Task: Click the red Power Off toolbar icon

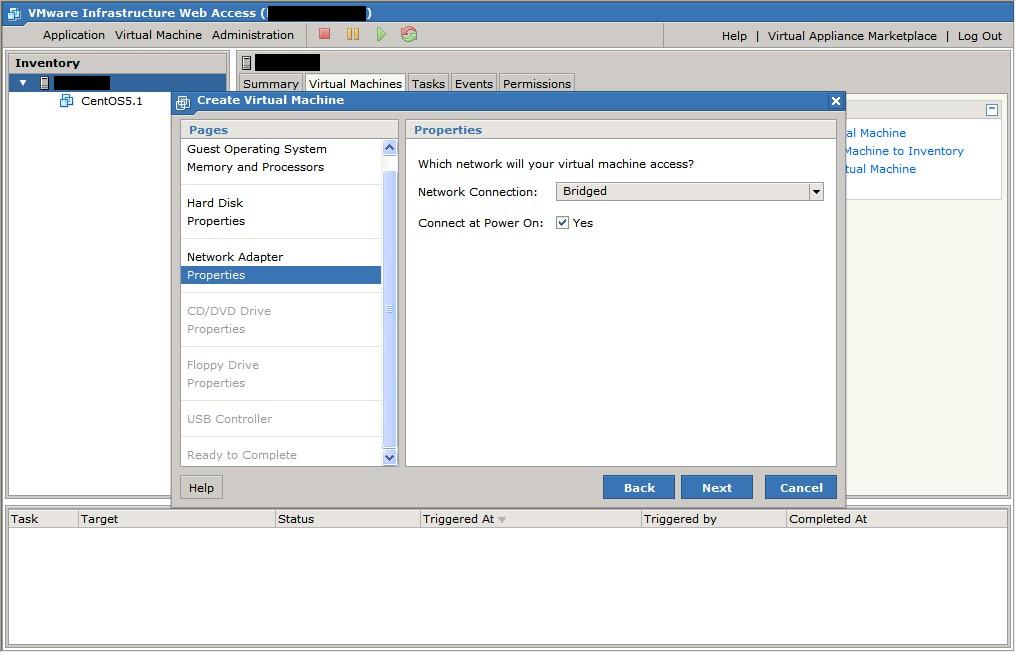Action: click(325, 34)
